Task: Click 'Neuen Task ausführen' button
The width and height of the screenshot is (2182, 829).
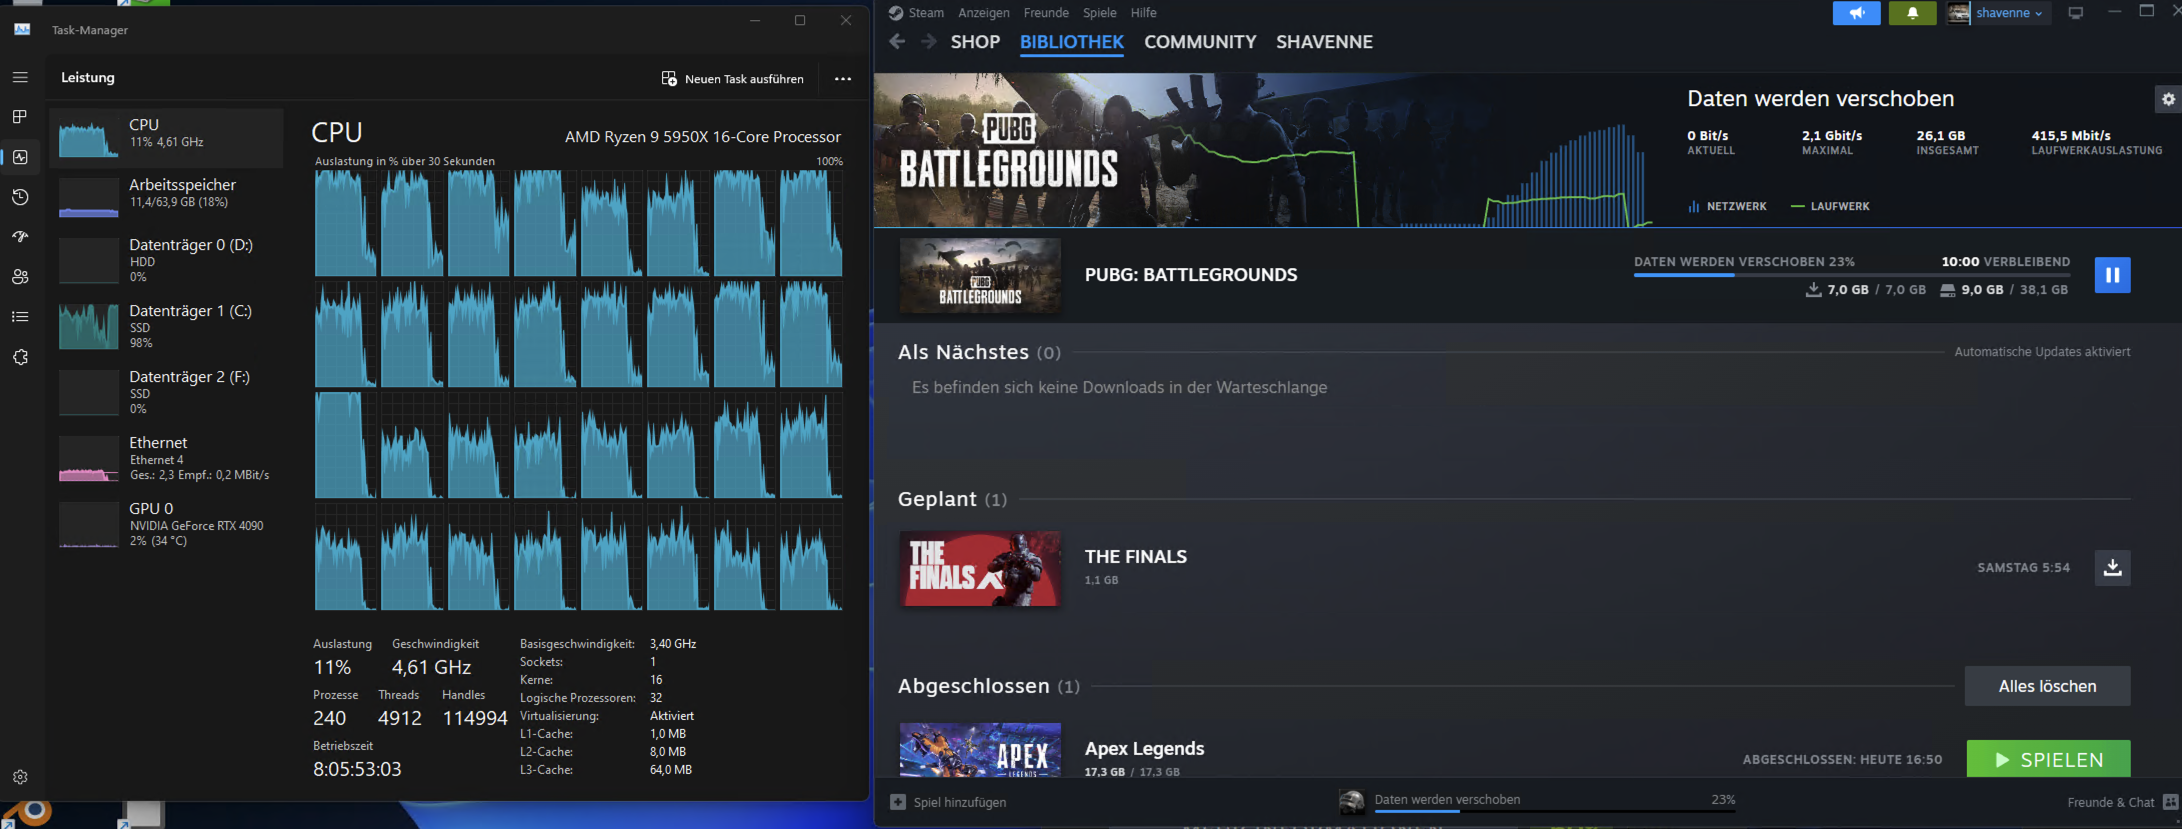Action: 733,79
